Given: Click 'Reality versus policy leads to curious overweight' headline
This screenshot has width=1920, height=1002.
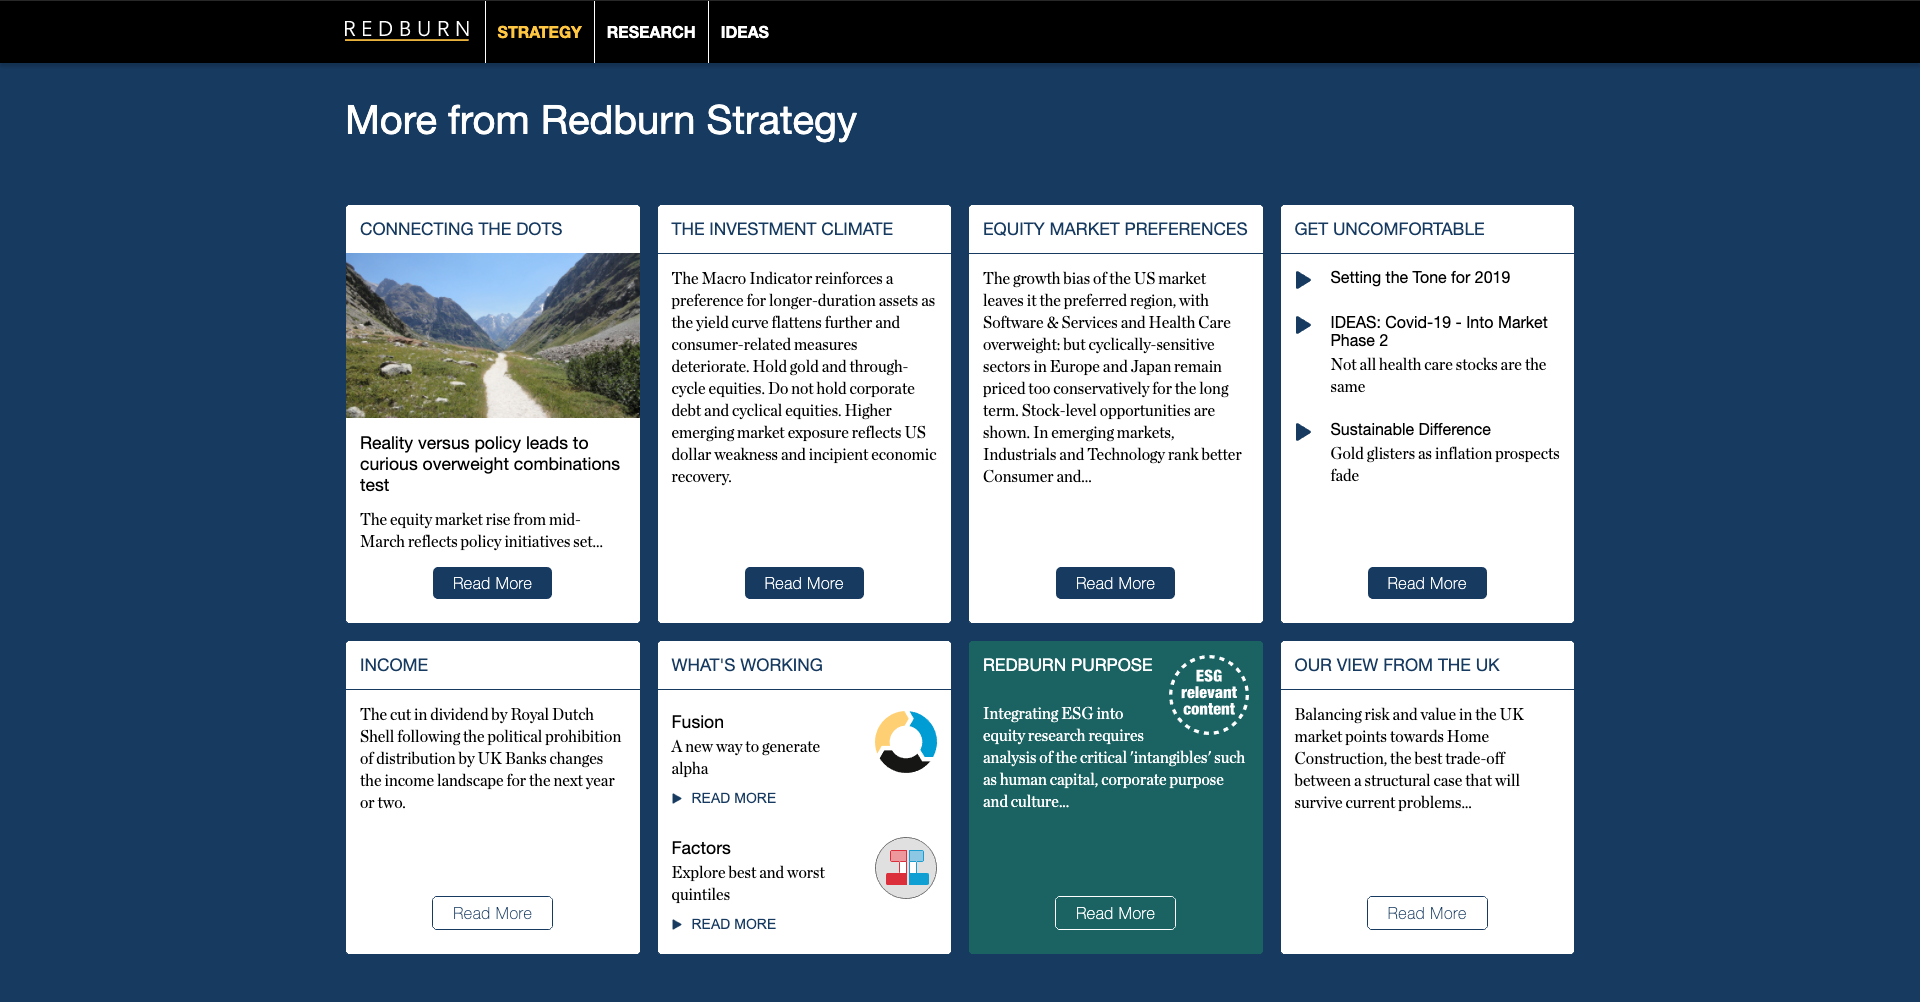Looking at the screenshot, I should (x=490, y=464).
